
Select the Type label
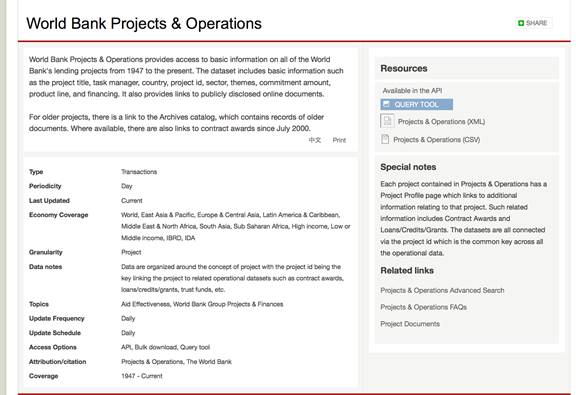[x=36, y=172]
